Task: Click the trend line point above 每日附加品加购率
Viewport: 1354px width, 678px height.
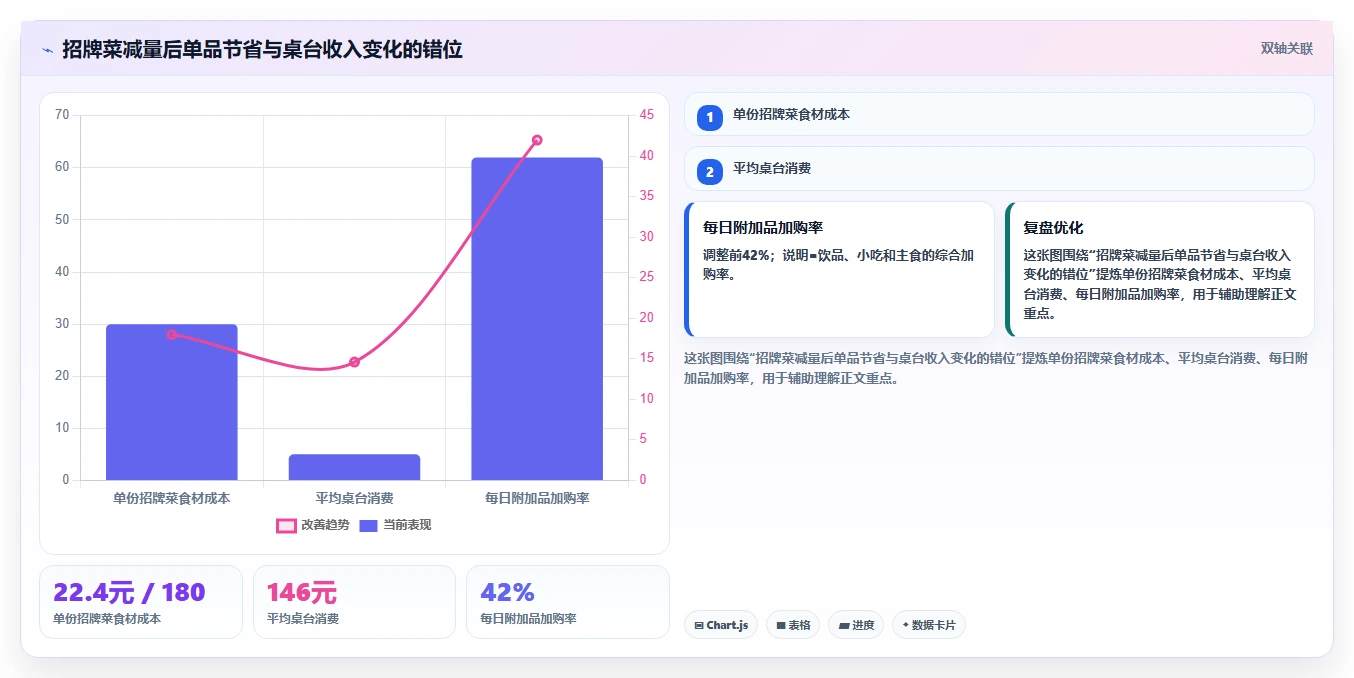Action: [537, 140]
